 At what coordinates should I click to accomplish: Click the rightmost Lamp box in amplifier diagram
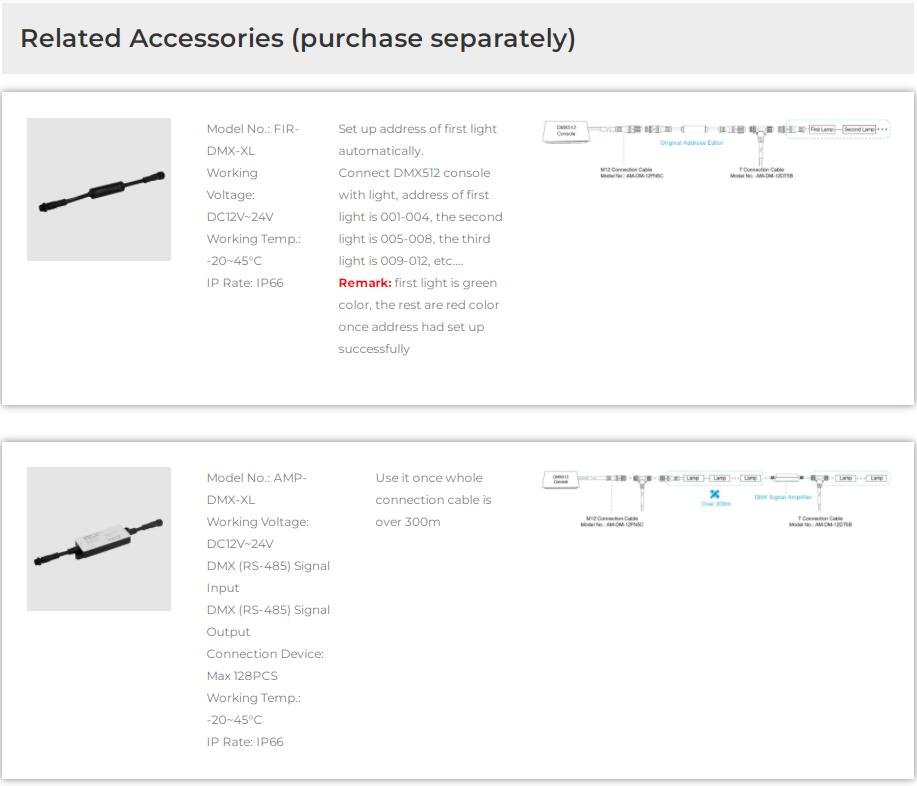(876, 479)
